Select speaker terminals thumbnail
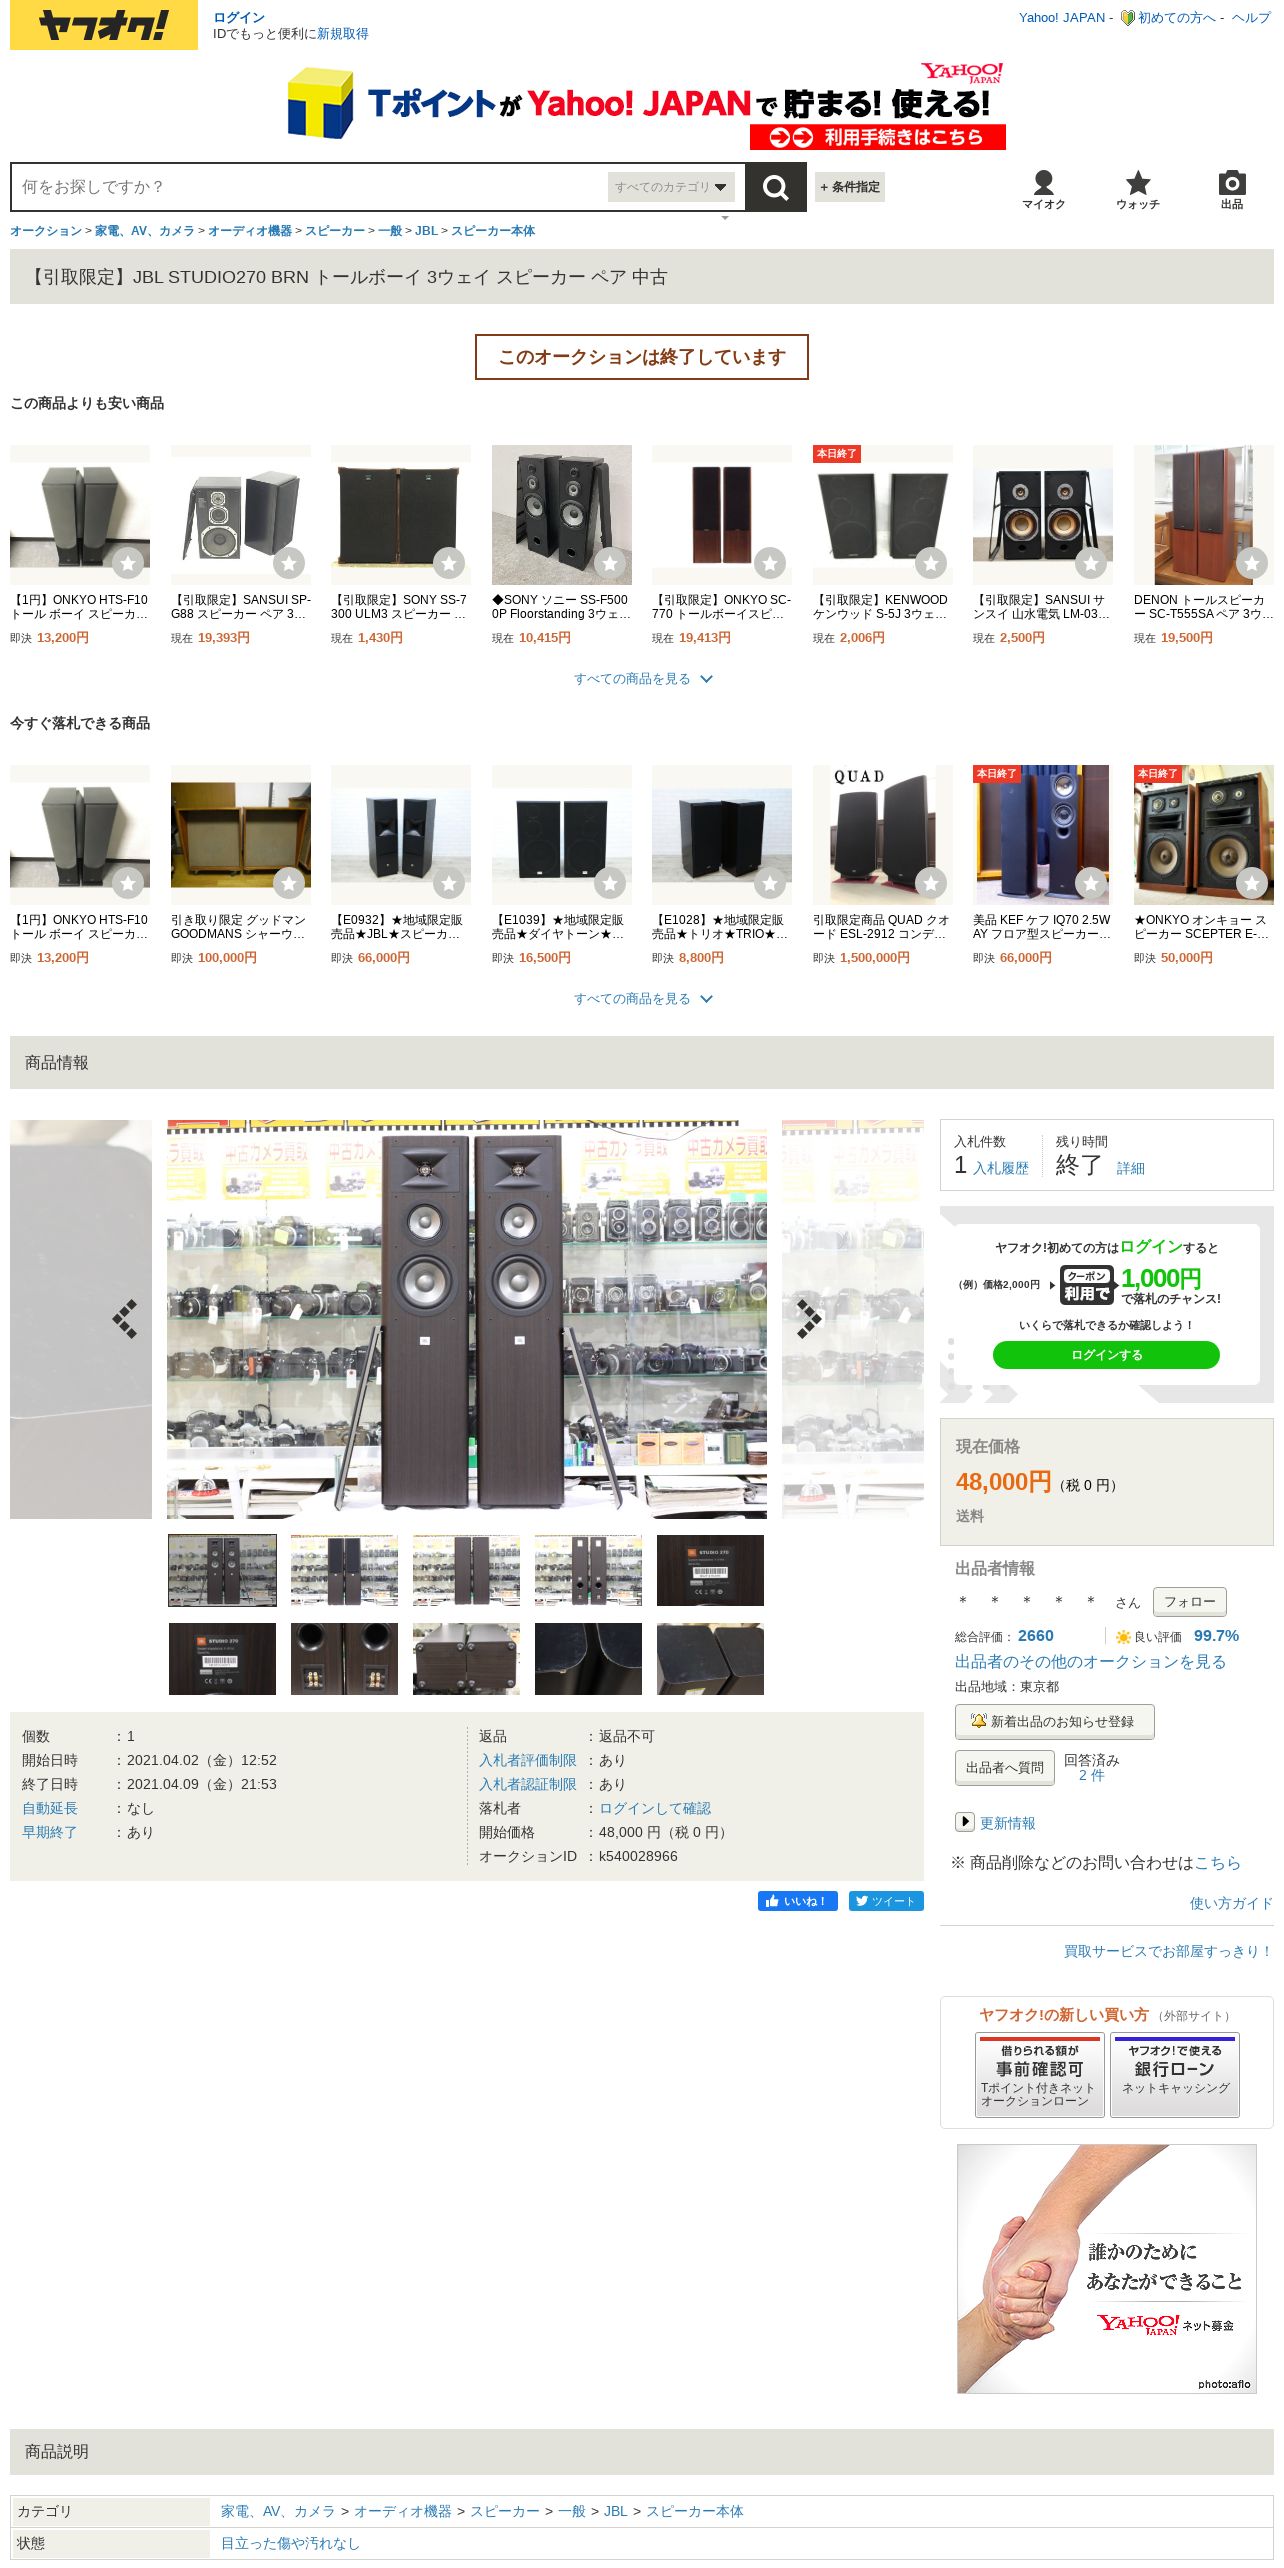Image resolution: width=1284 pixels, height=2568 pixels. point(344,1659)
